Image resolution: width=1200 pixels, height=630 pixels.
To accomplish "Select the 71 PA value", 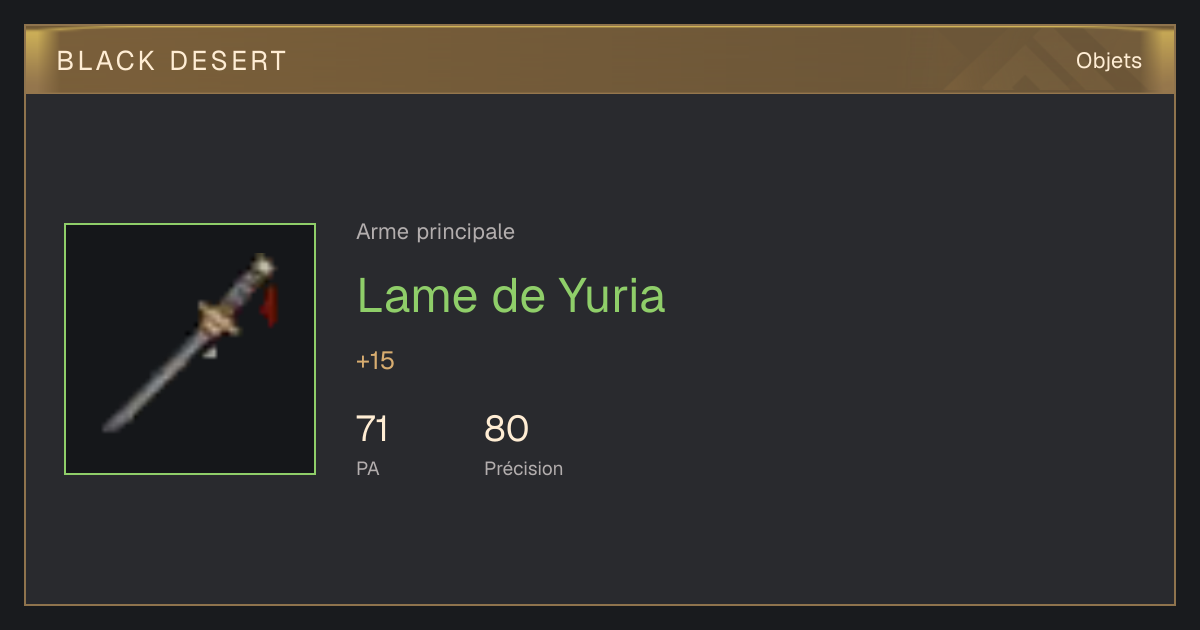I will pos(372,429).
